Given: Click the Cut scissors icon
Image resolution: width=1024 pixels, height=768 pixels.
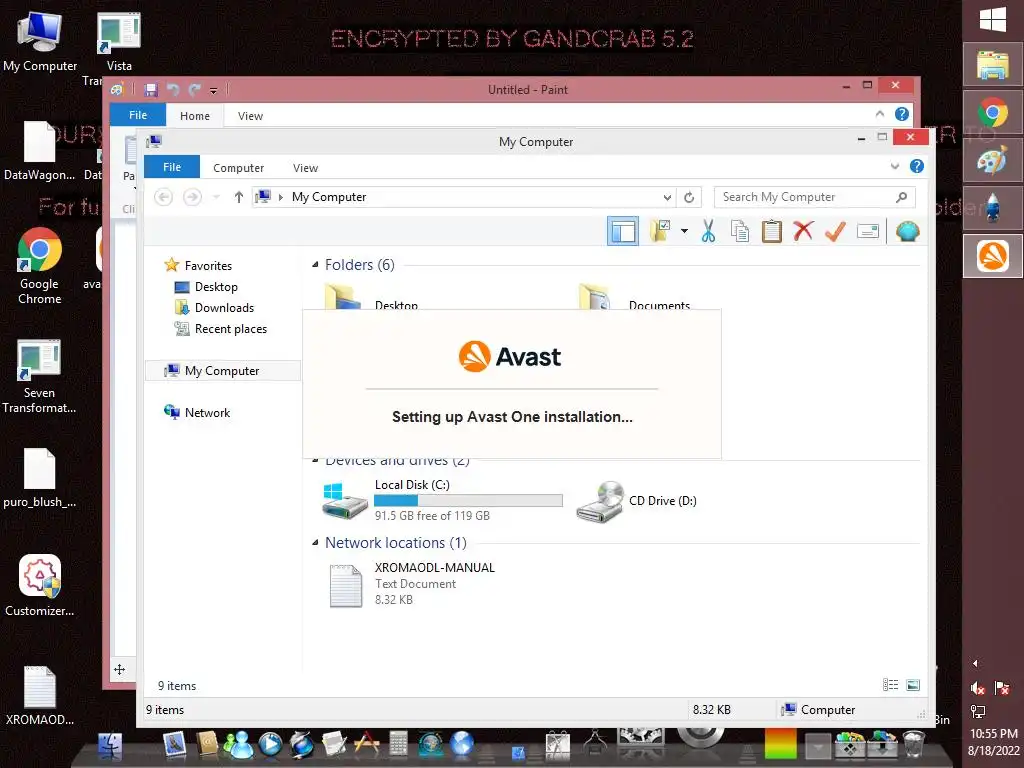Looking at the screenshot, I should tap(709, 231).
